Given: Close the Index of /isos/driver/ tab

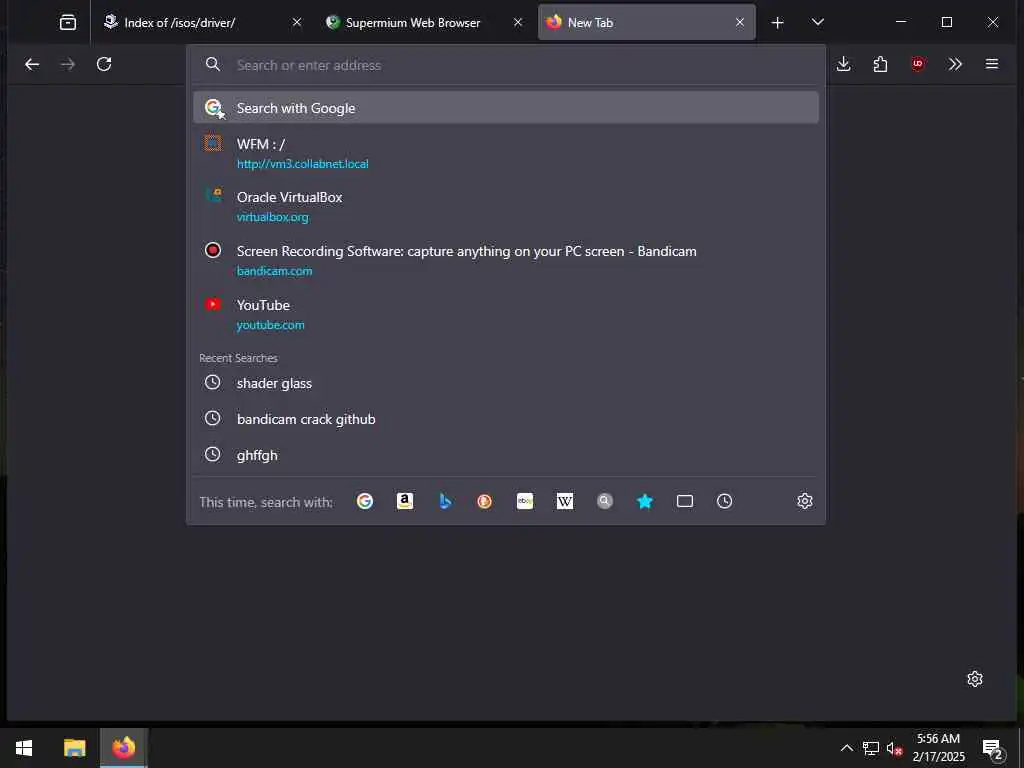Looking at the screenshot, I should tap(296, 23).
